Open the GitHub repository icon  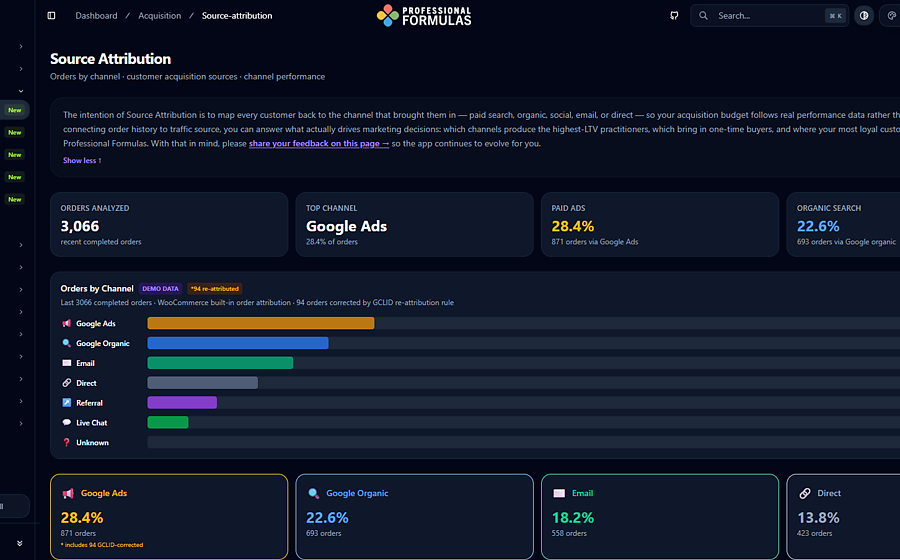click(x=674, y=15)
